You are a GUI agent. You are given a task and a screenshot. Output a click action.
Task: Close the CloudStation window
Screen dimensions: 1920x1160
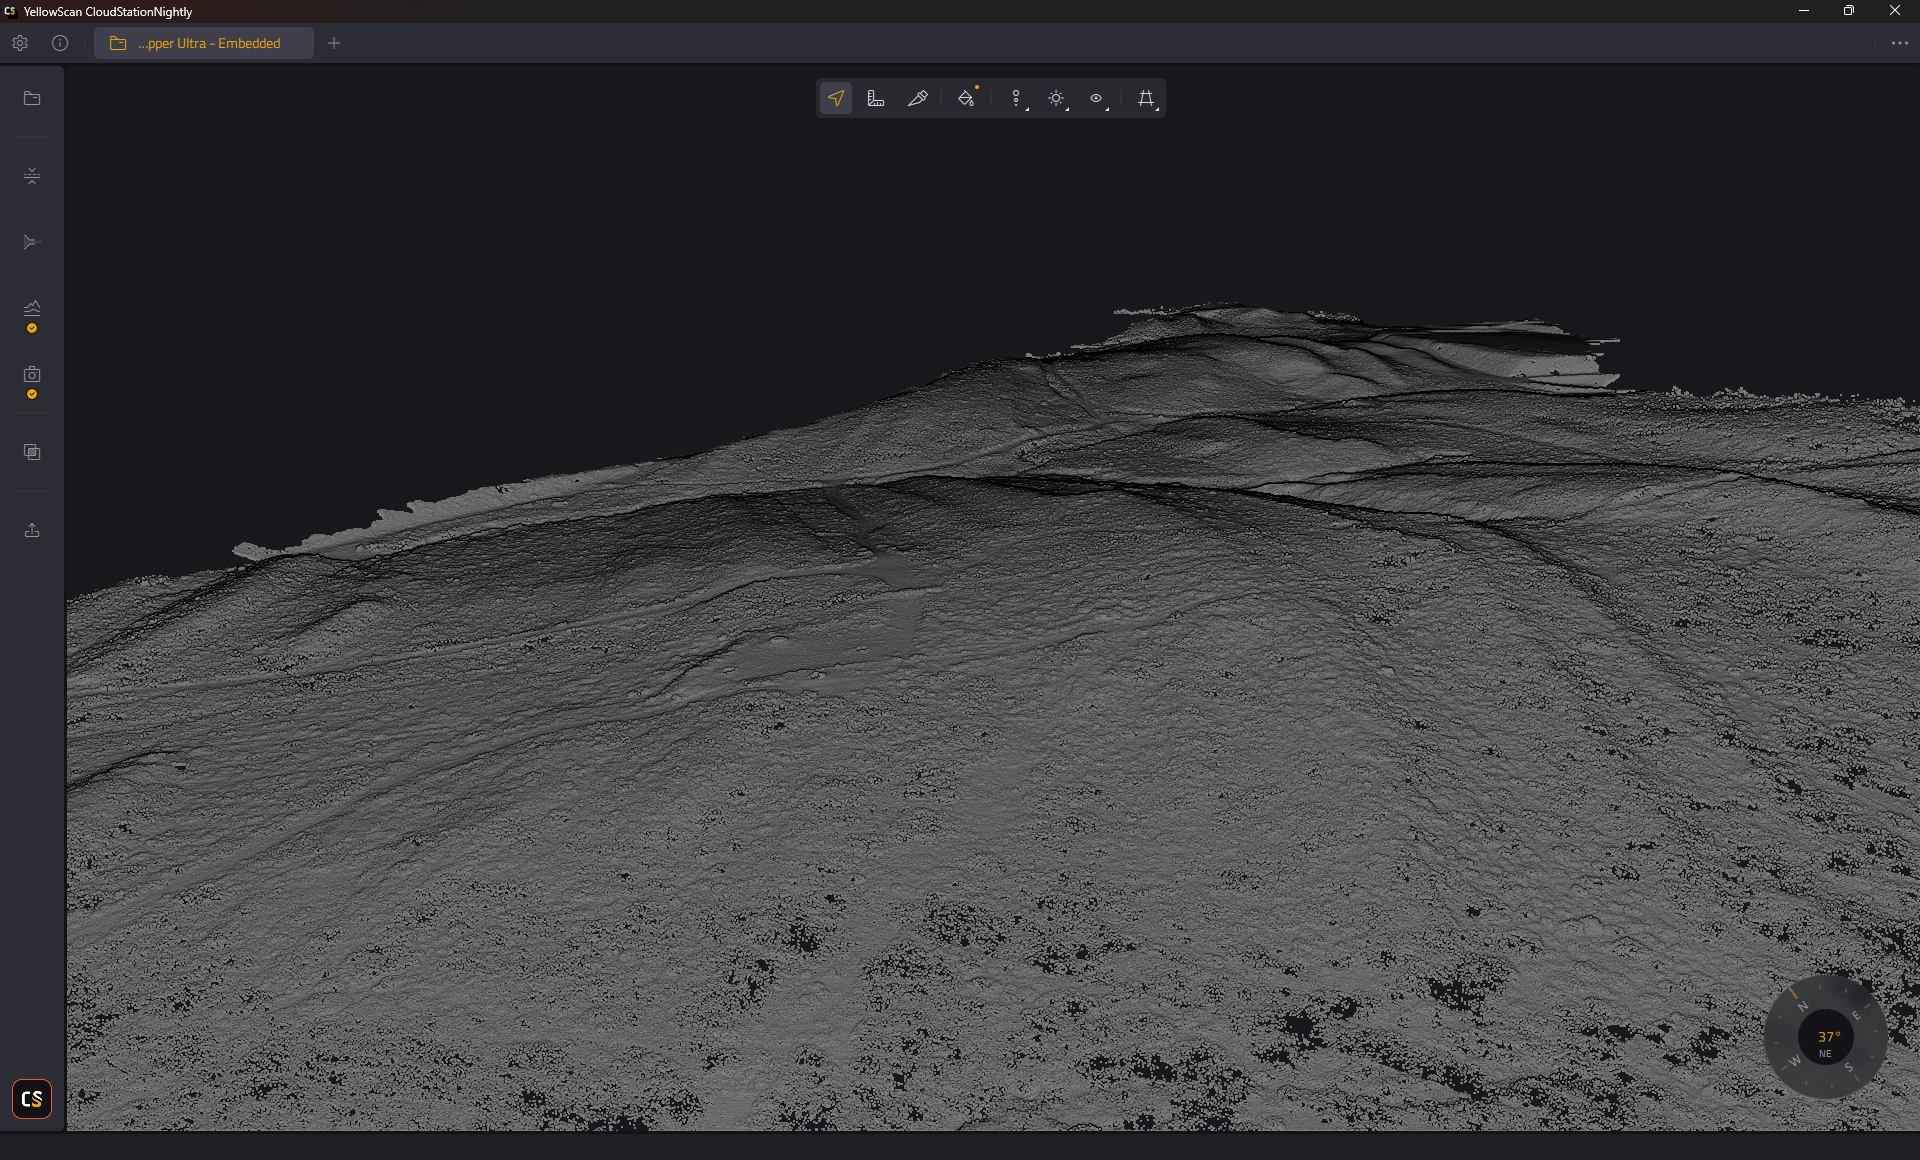click(x=1895, y=11)
